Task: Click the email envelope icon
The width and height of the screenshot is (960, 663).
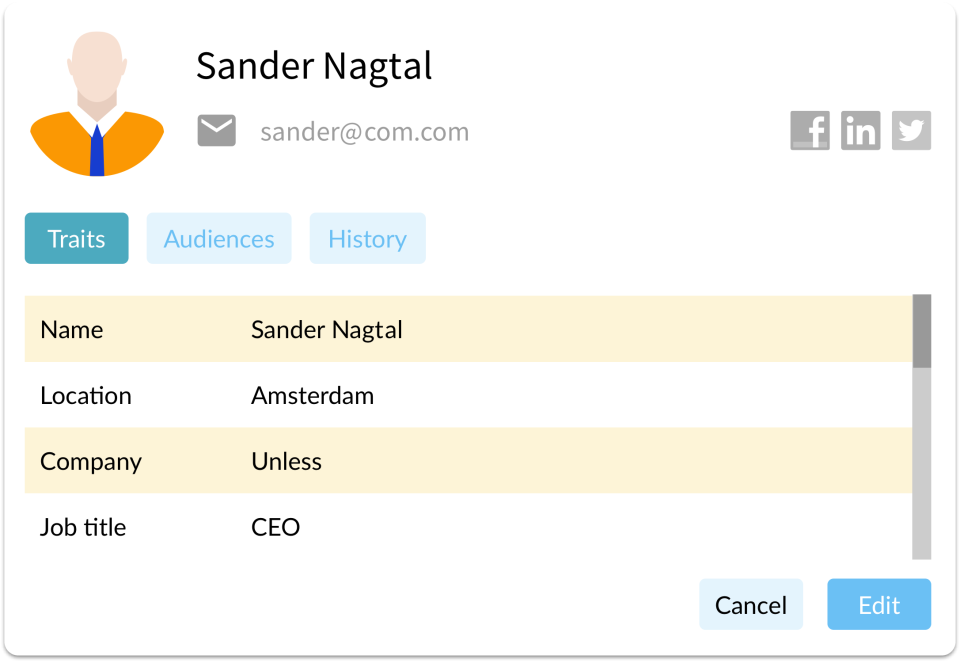Action: point(217,131)
